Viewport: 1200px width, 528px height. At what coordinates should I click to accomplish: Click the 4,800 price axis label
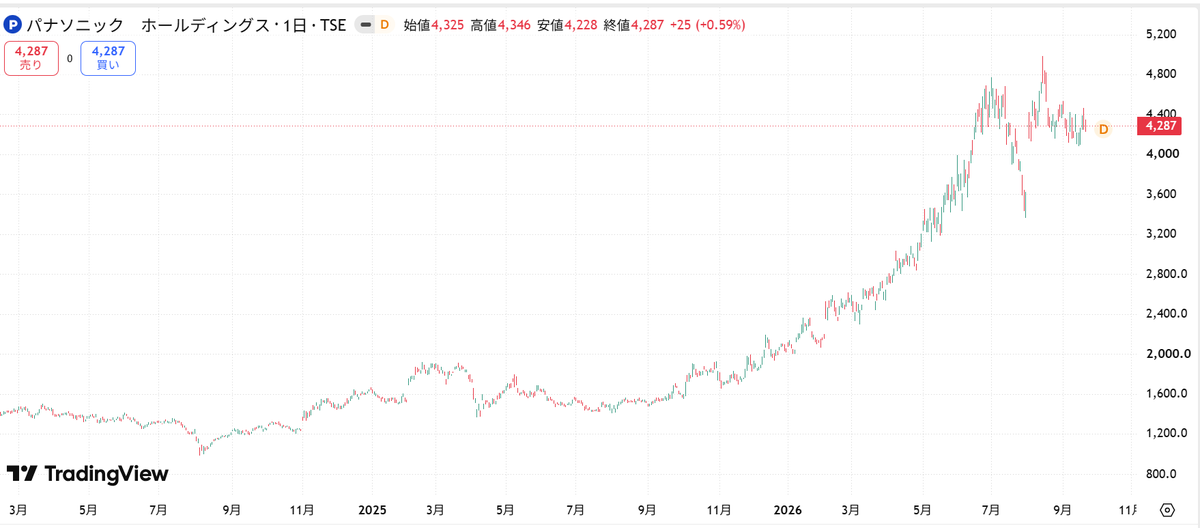pos(1159,74)
